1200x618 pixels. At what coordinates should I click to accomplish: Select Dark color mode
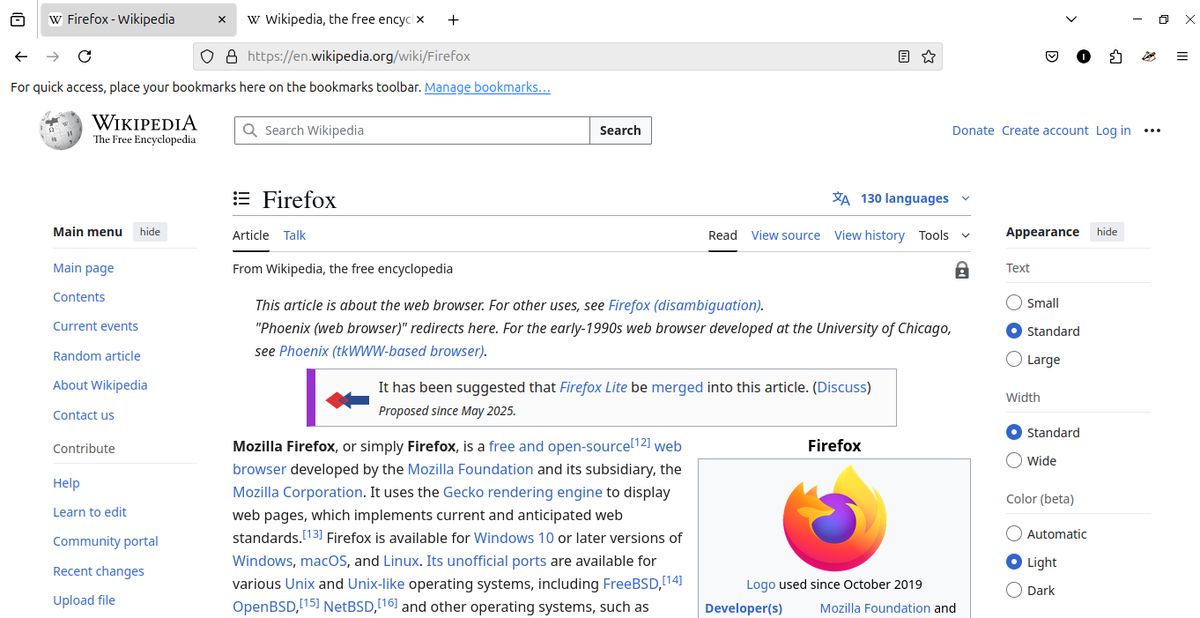pos(1014,590)
